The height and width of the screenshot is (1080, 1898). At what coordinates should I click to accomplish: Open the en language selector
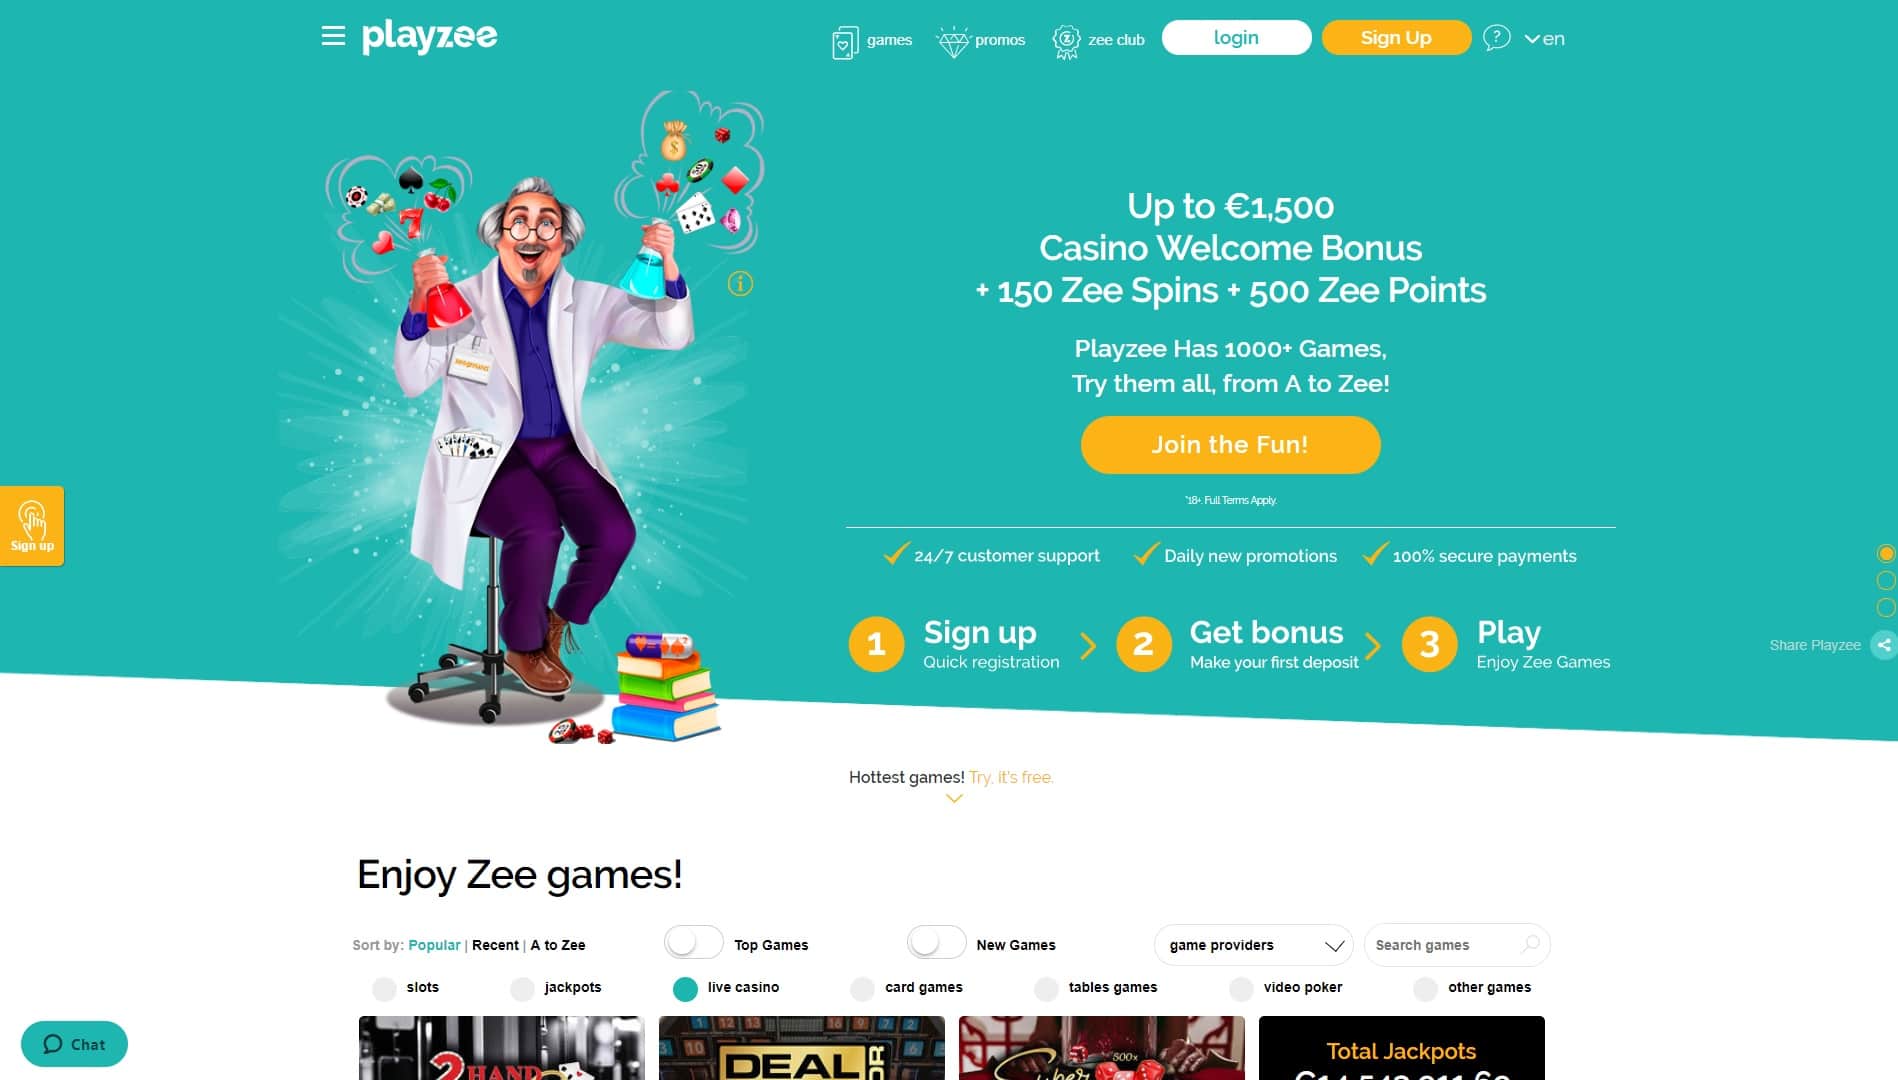click(x=1545, y=39)
